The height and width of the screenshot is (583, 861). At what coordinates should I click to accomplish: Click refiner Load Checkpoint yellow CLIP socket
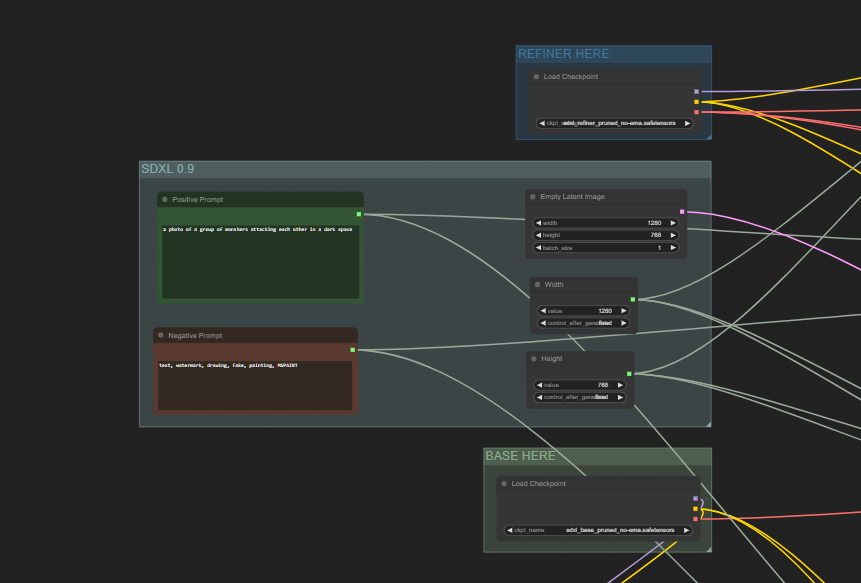point(696,102)
